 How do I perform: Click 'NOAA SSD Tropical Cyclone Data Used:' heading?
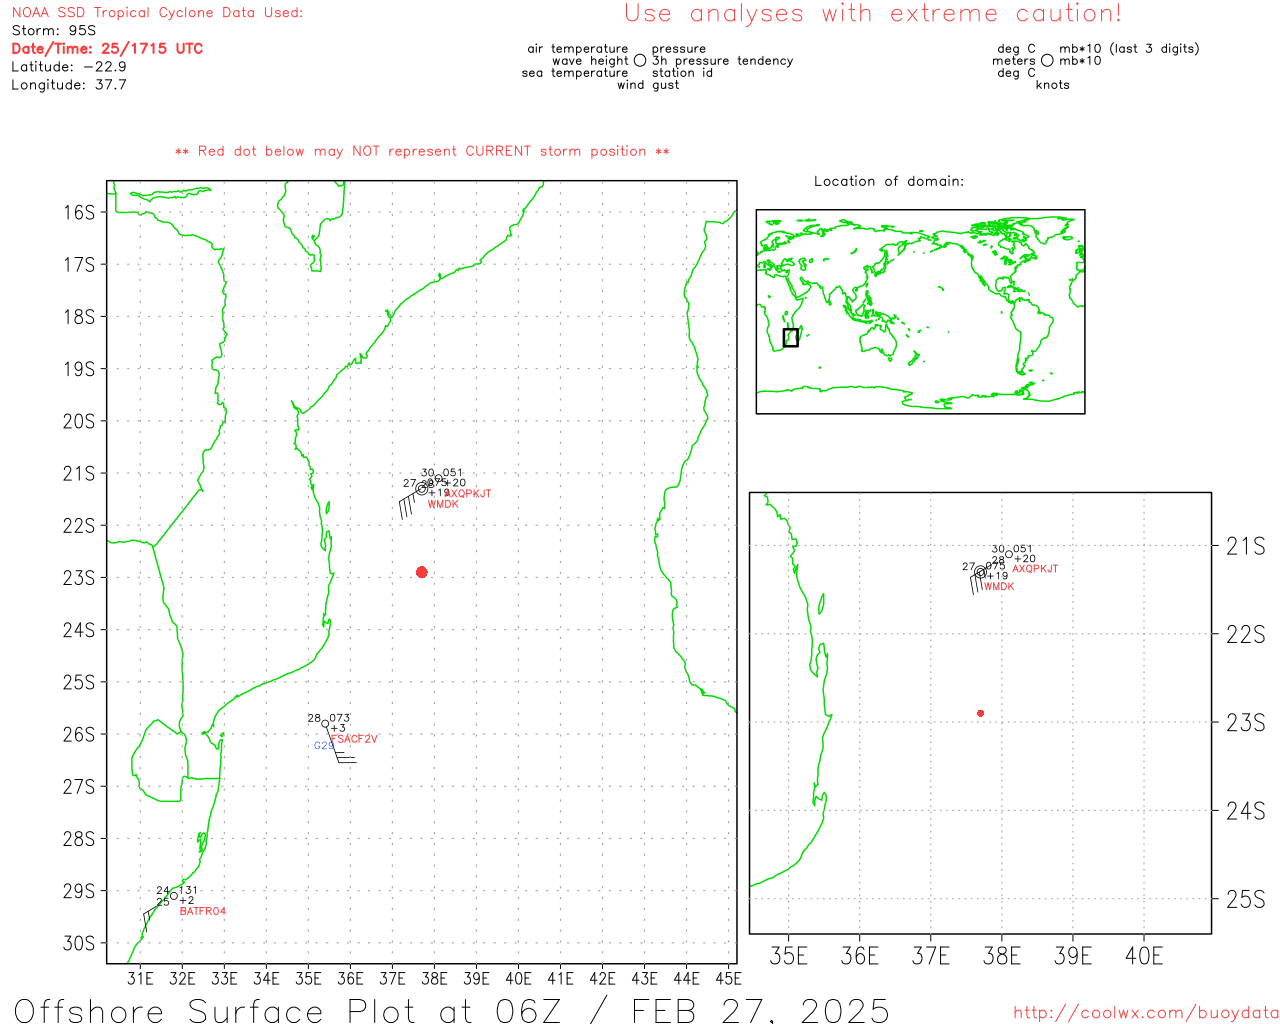157,13
